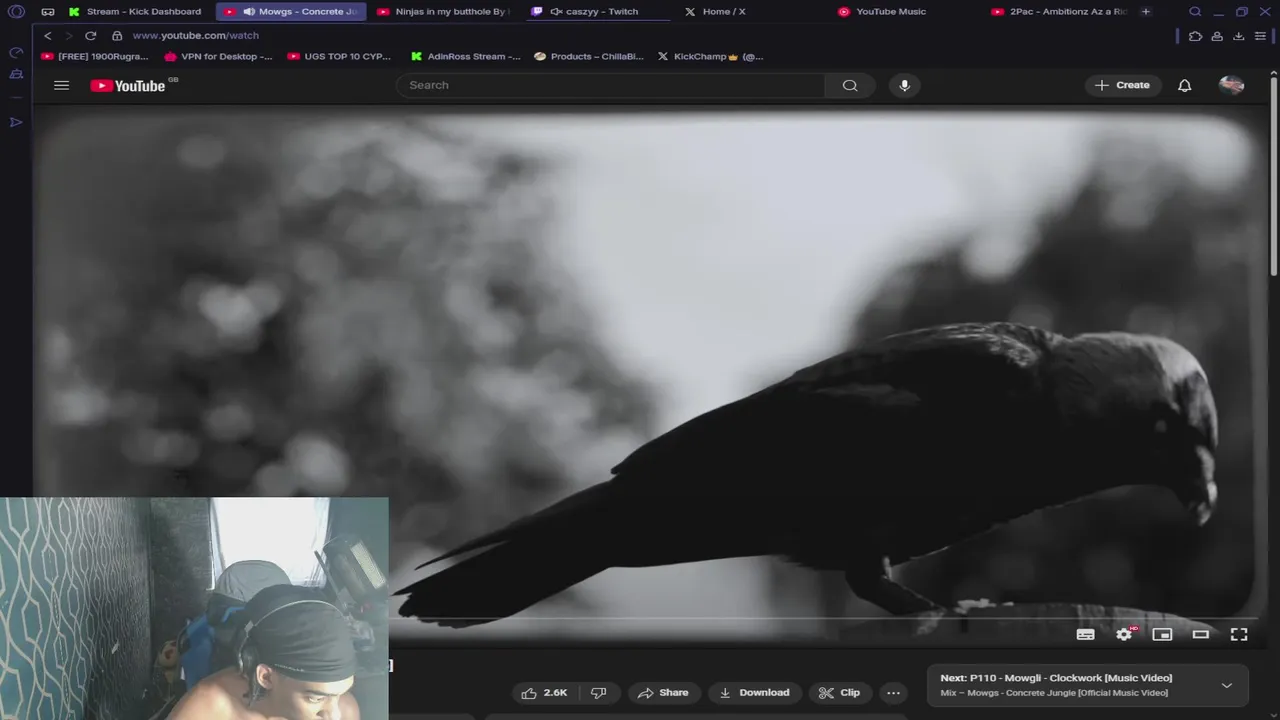Click the Share button
Image resolution: width=1280 pixels, height=720 pixels.
click(x=663, y=693)
